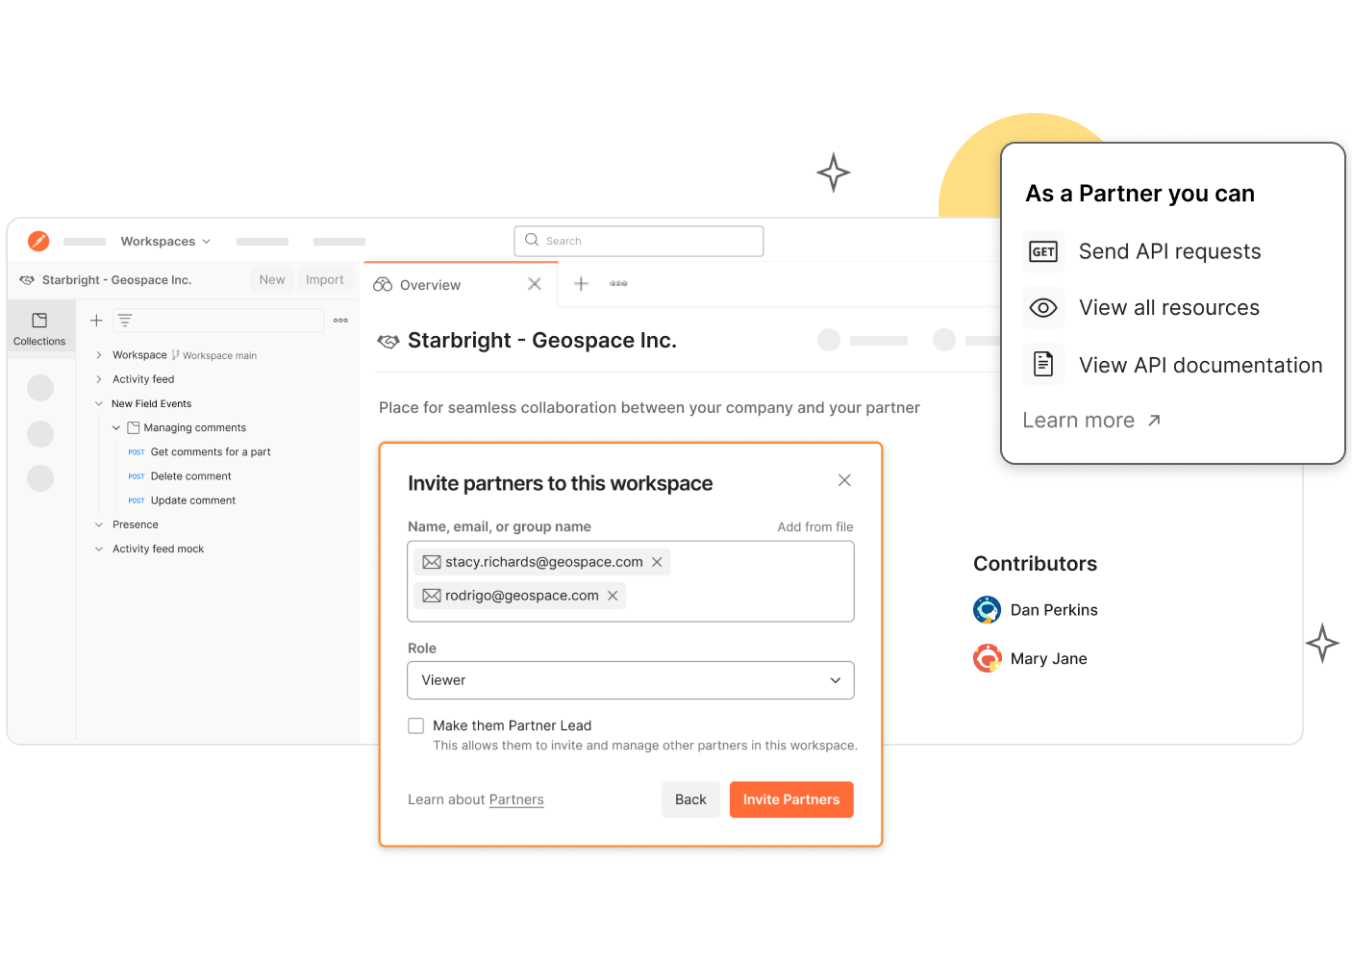Click the eye icon beside View all resources

(1043, 308)
